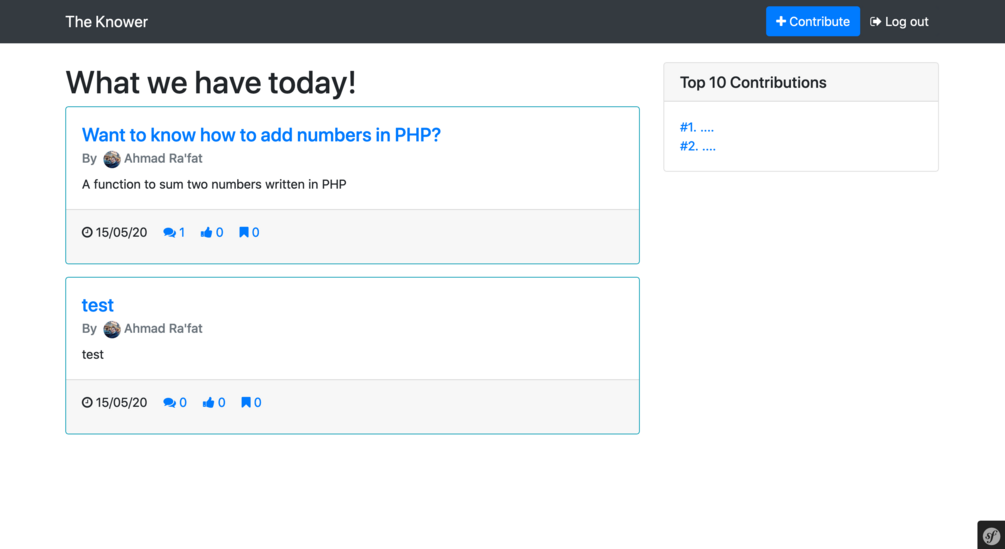Go to The Knower home brand
The width and height of the screenshot is (1005, 549).
[x=106, y=22]
